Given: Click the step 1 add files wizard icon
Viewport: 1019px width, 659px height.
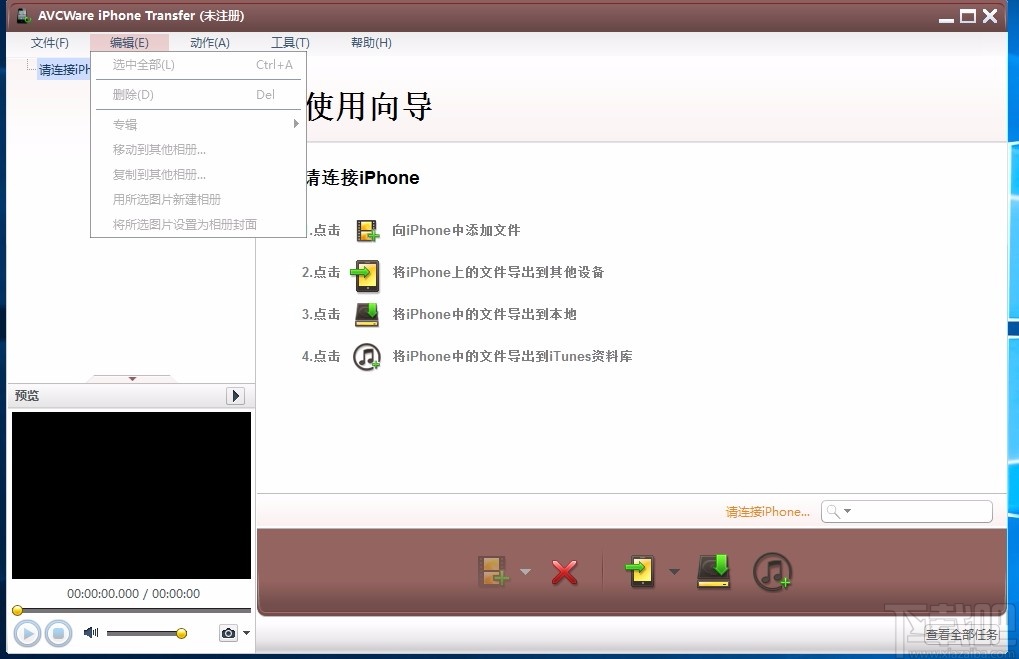Looking at the screenshot, I should (x=367, y=229).
